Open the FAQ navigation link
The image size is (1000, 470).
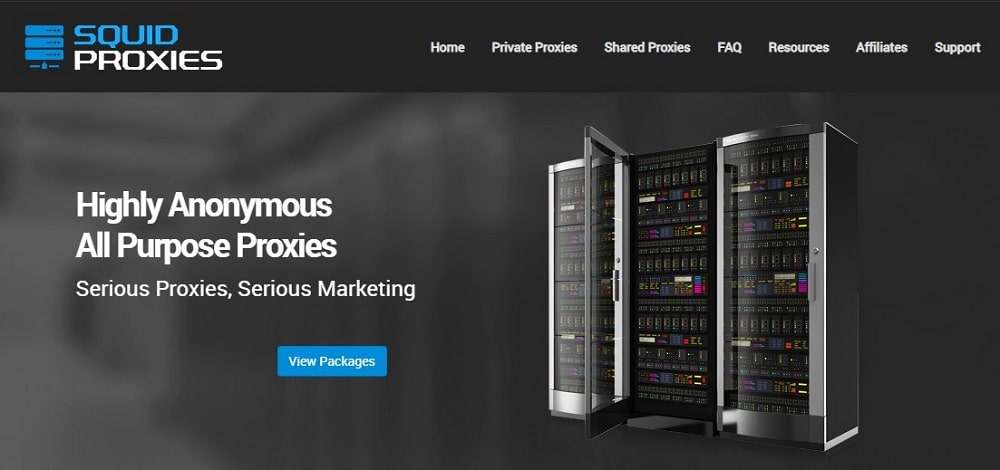[729, 47]
